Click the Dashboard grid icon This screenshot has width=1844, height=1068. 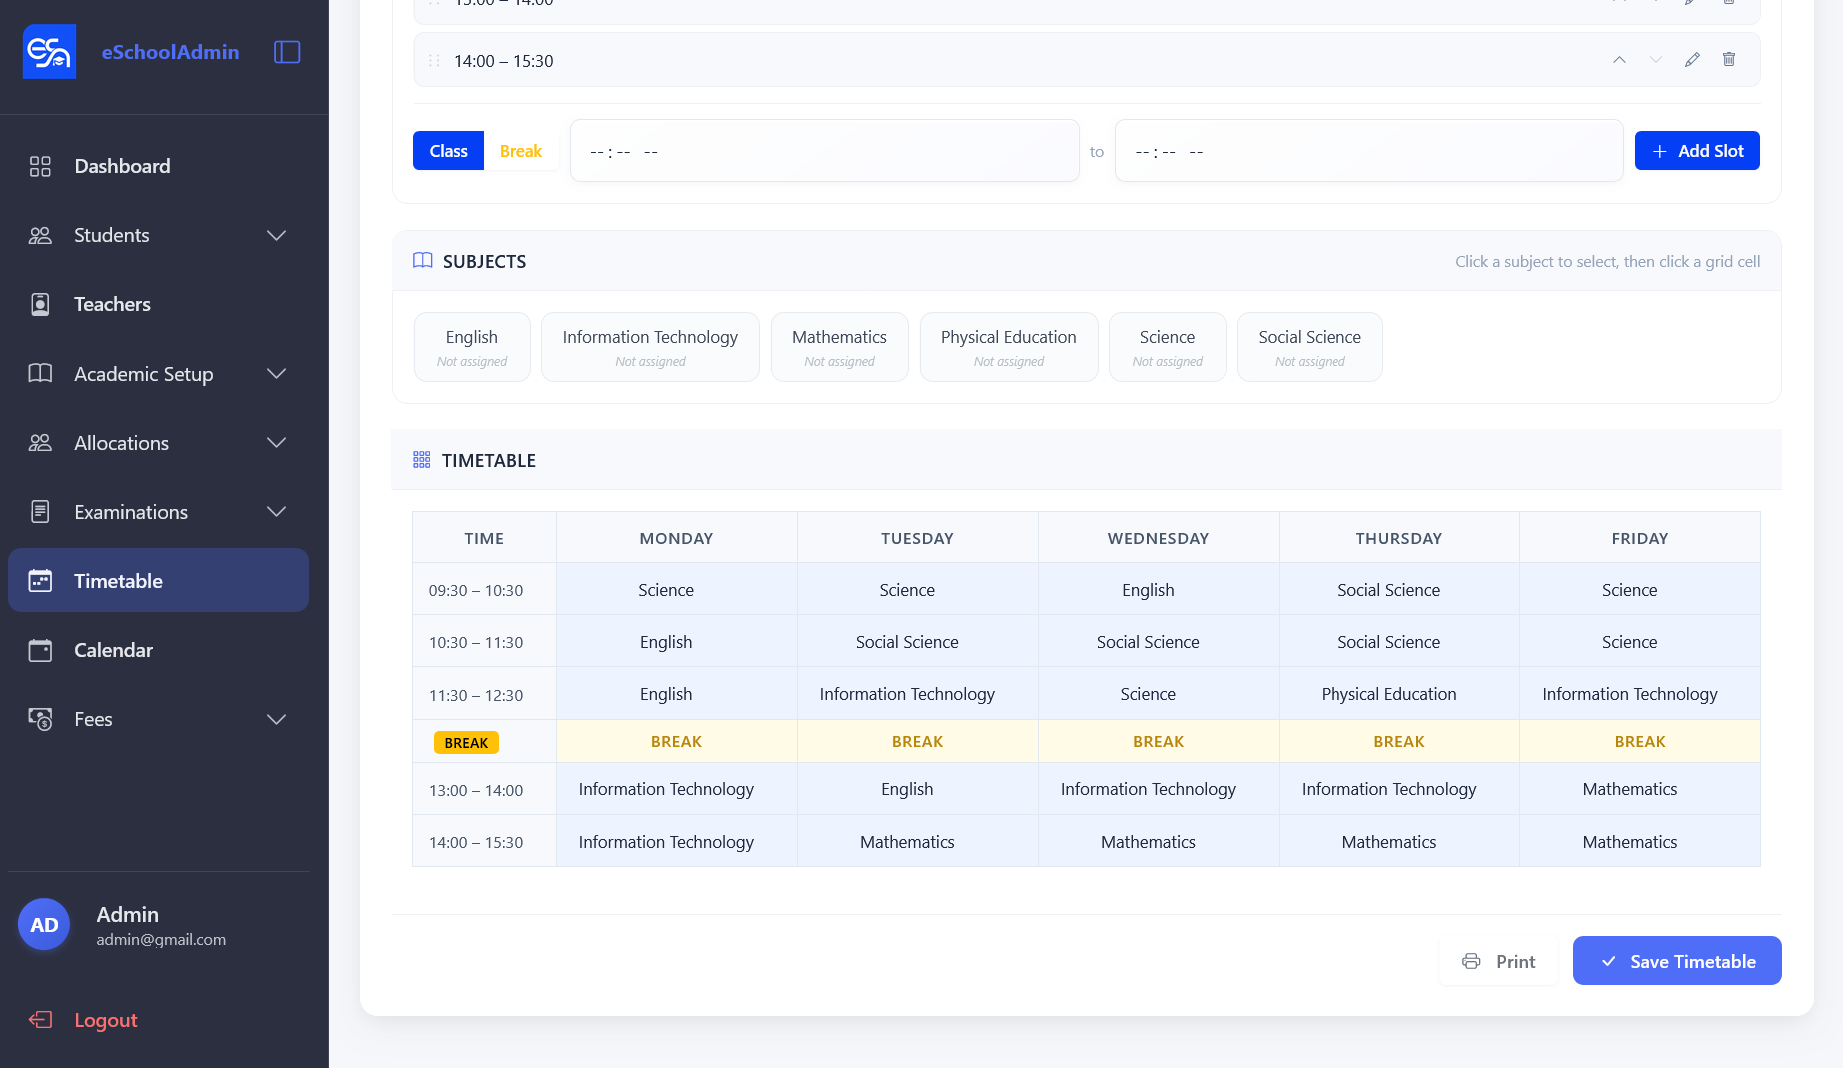(40, 166)
